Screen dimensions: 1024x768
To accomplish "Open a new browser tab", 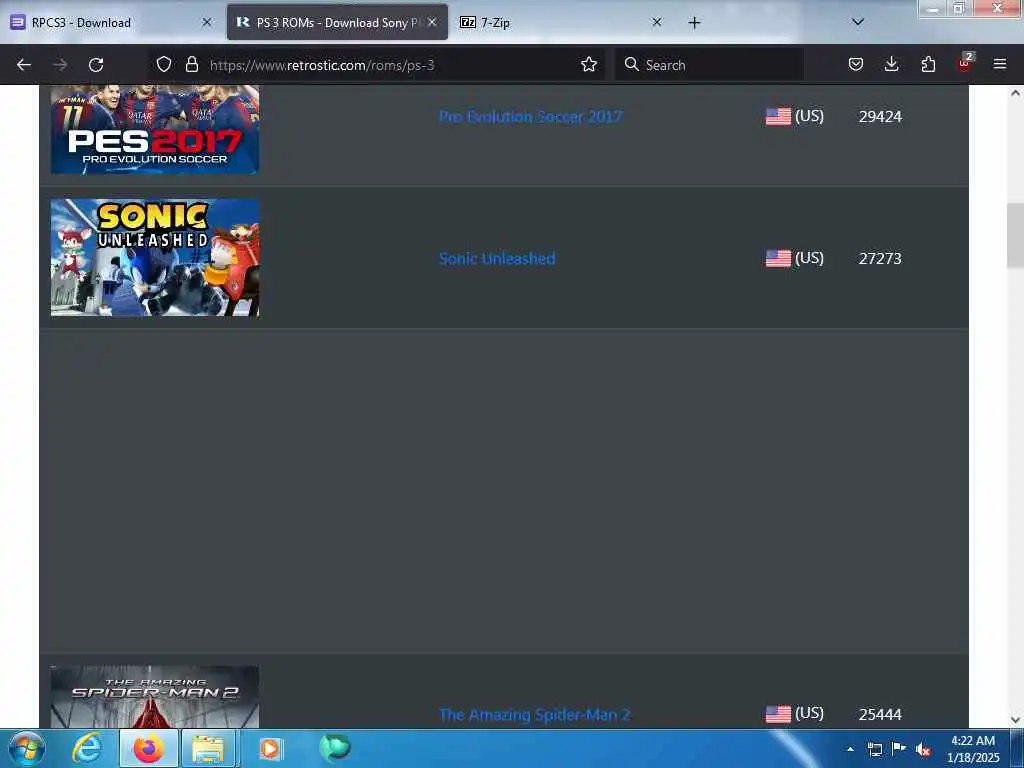I will [694, 23].
